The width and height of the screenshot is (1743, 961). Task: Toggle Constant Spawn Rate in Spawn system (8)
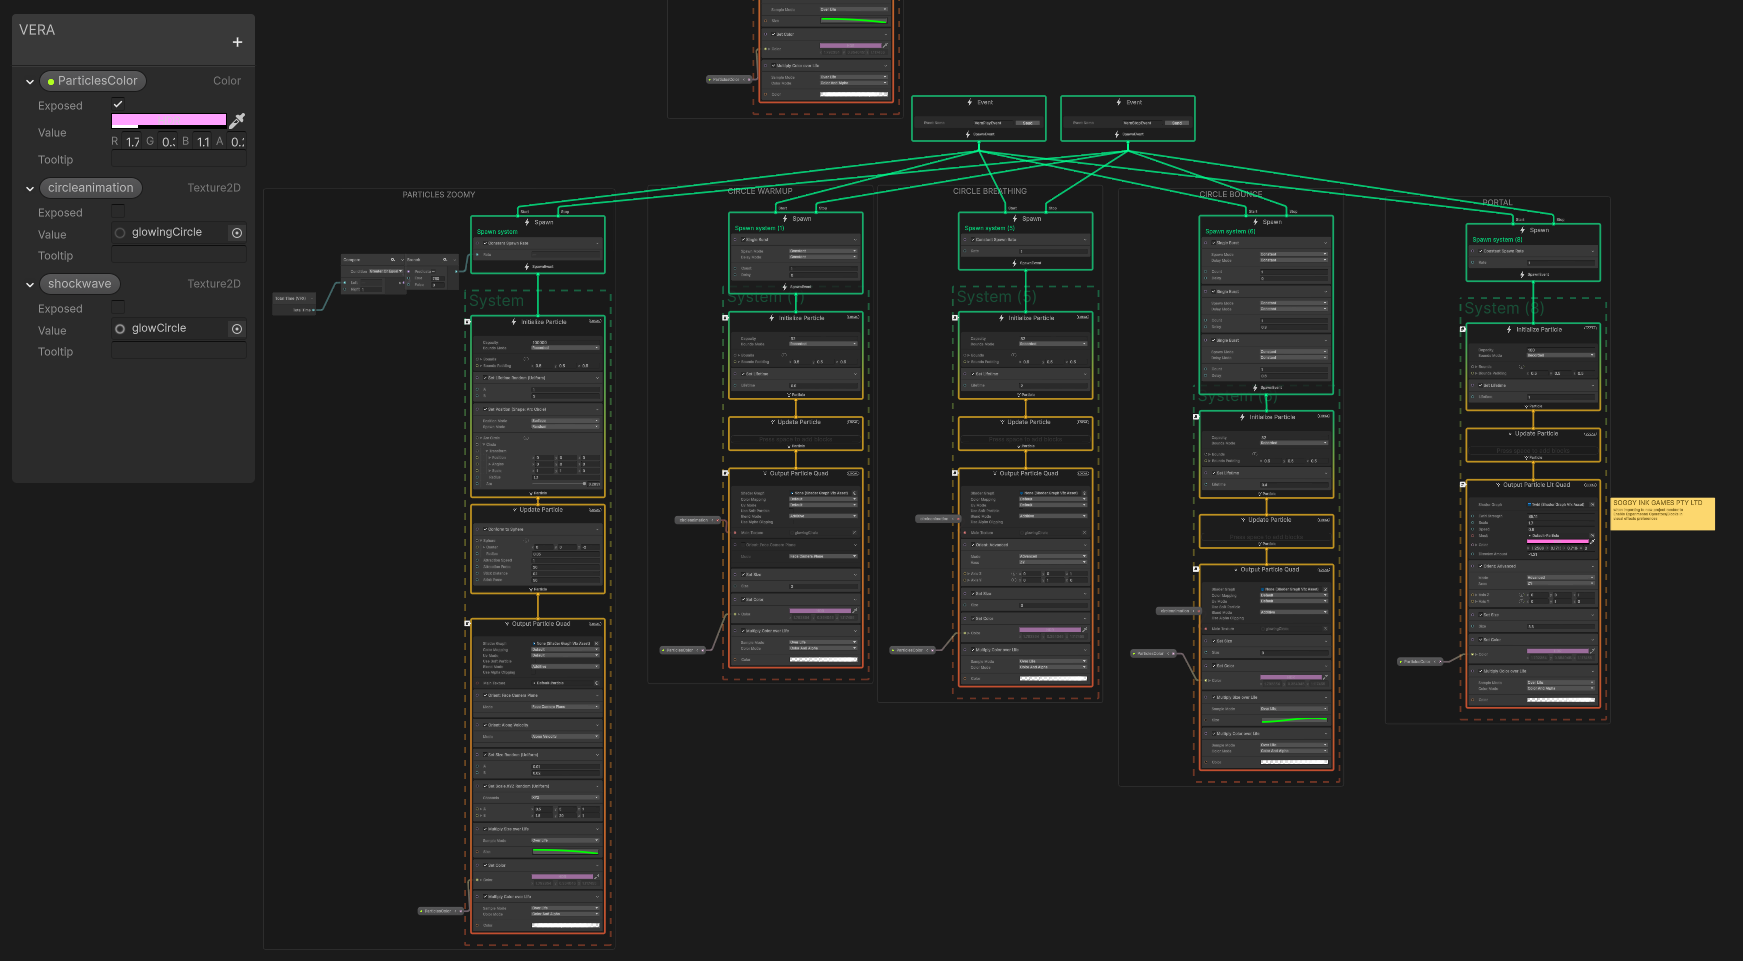coord(1481,251)
